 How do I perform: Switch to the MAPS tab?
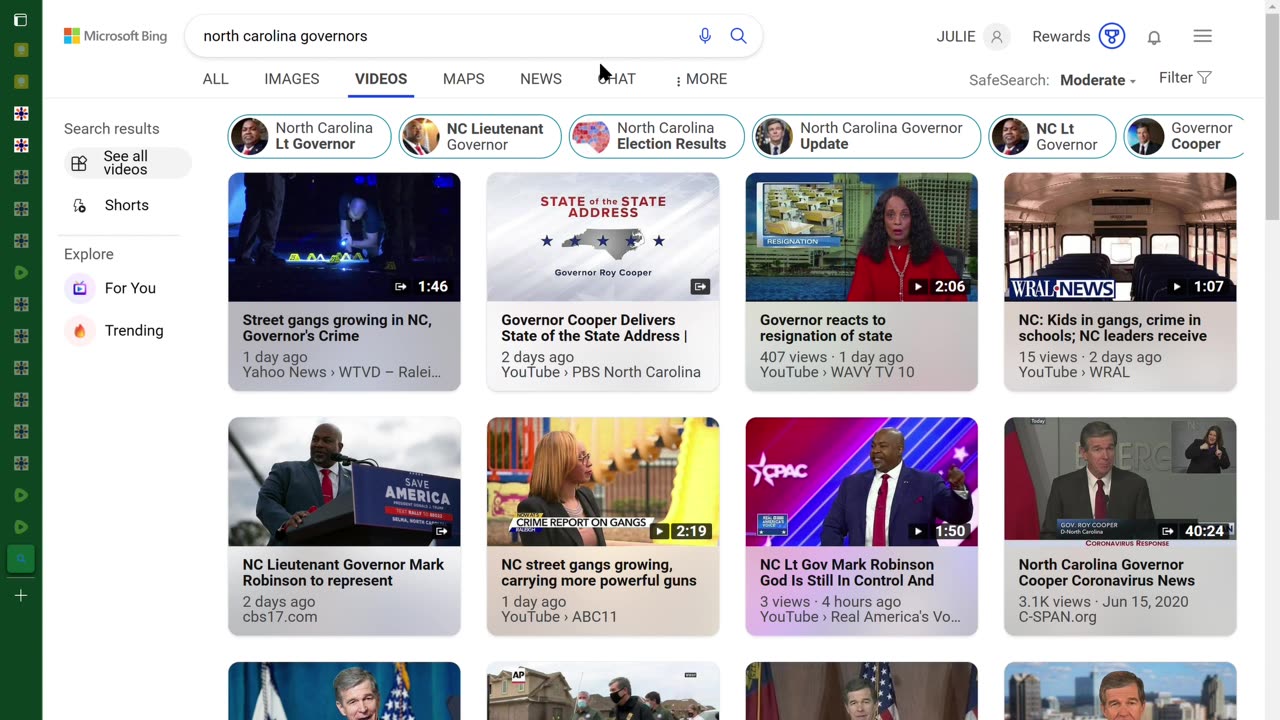(x=464, y=79)
